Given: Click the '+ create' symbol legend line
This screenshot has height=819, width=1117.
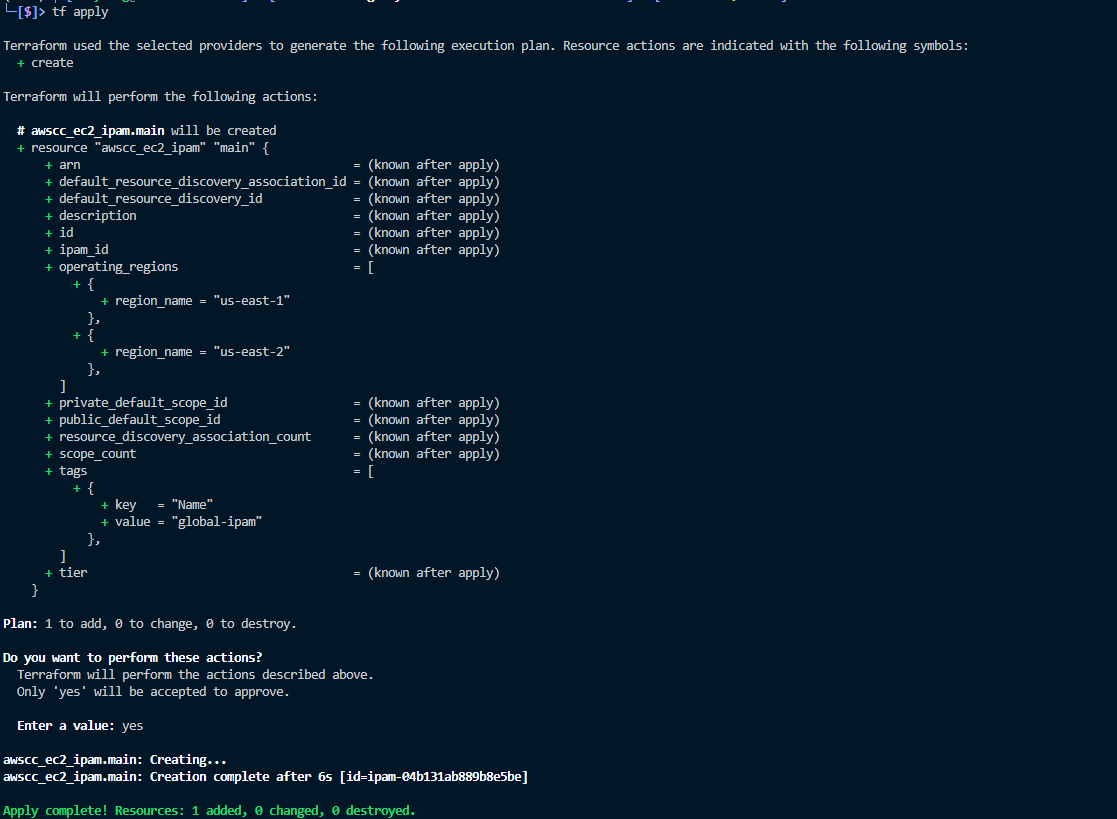Looking at the screenshot, I should coord(45,63).
